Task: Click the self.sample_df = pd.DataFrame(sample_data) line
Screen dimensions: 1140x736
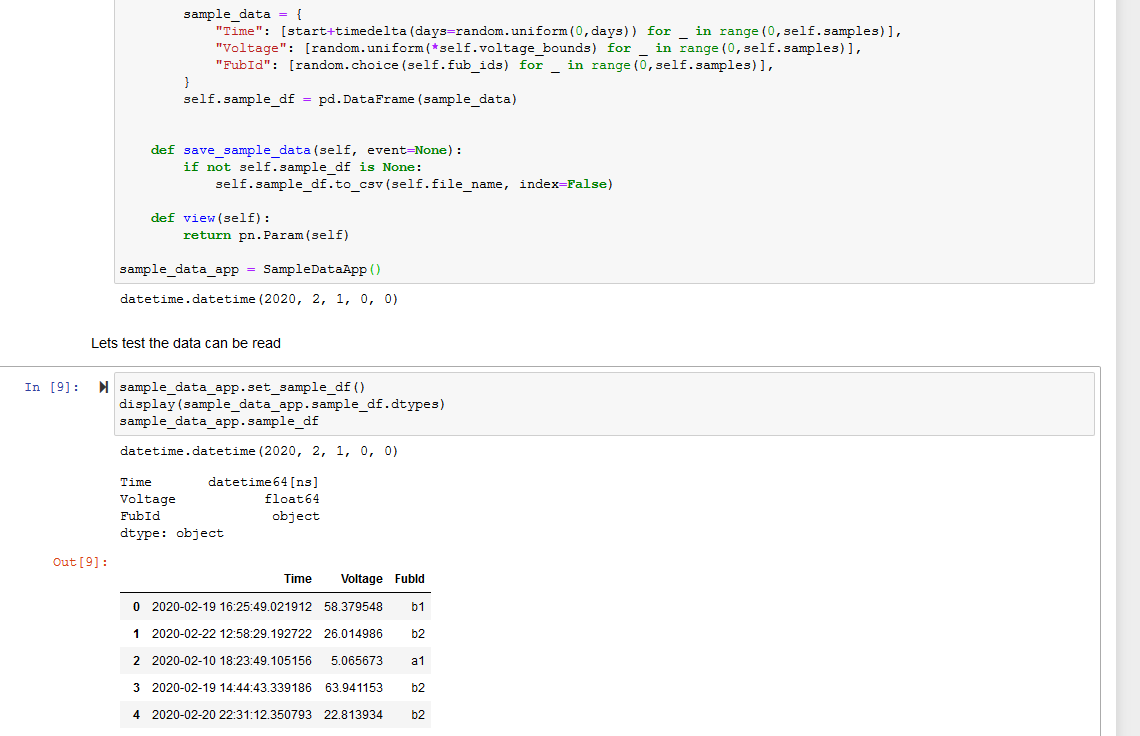Action: pyautogui.click(x=350, y=99)
